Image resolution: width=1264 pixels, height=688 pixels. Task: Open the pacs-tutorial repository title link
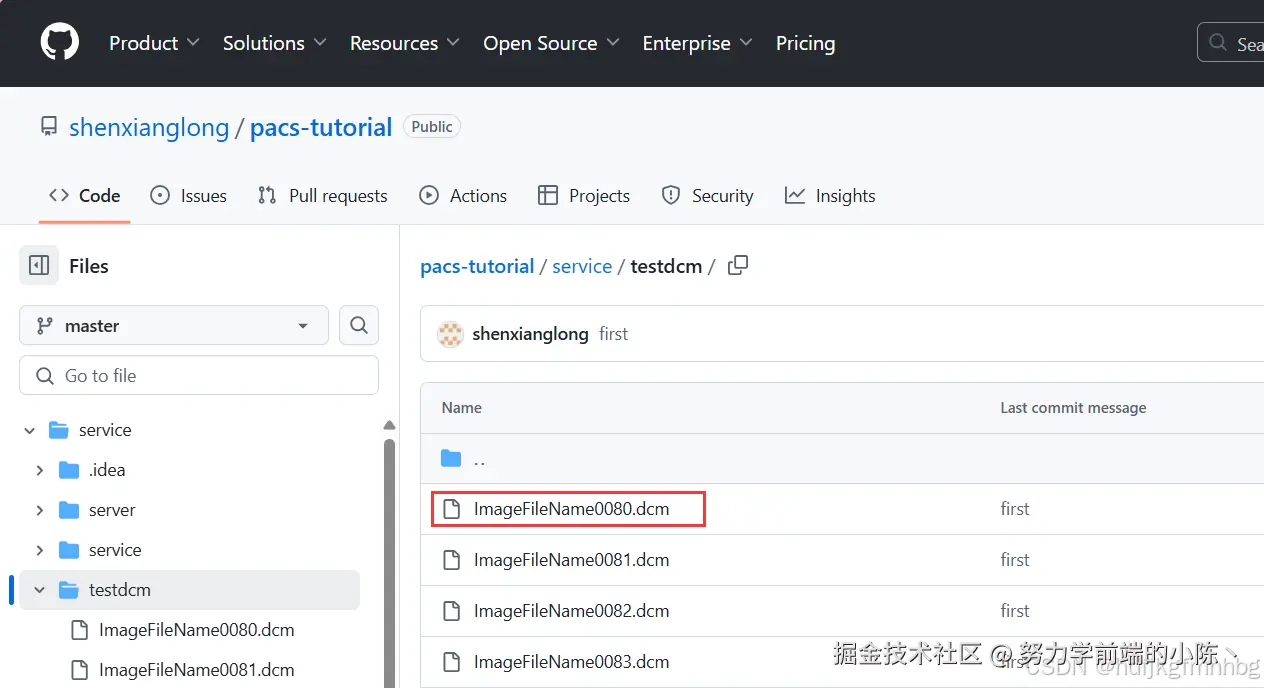tap(321, 127)
